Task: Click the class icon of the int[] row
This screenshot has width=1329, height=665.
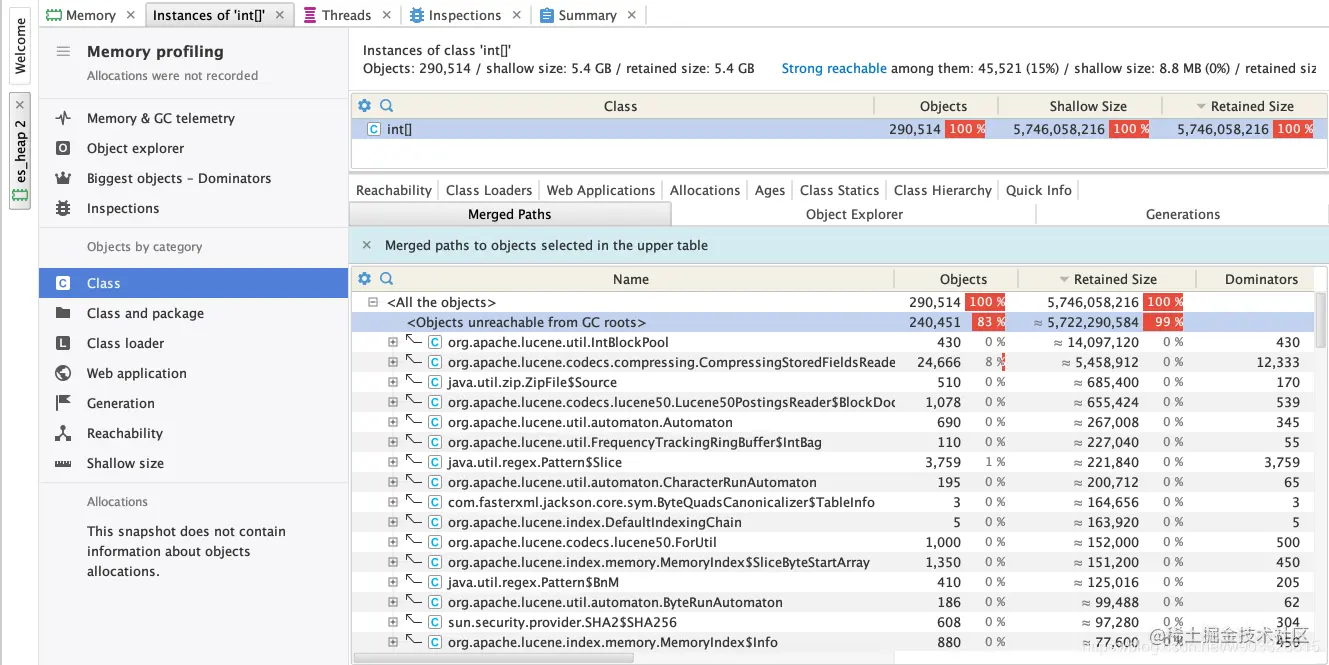Action: (x=373, y=129)
